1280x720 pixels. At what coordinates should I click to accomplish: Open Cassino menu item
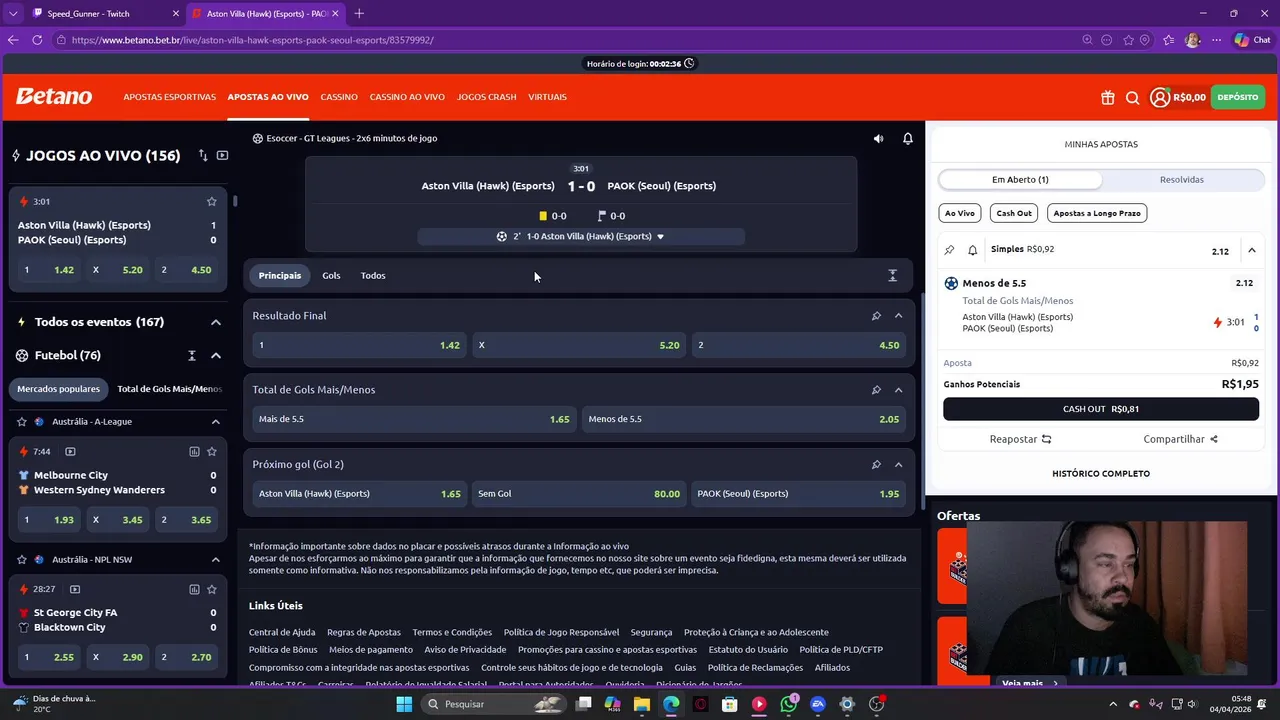click(339, 97)
